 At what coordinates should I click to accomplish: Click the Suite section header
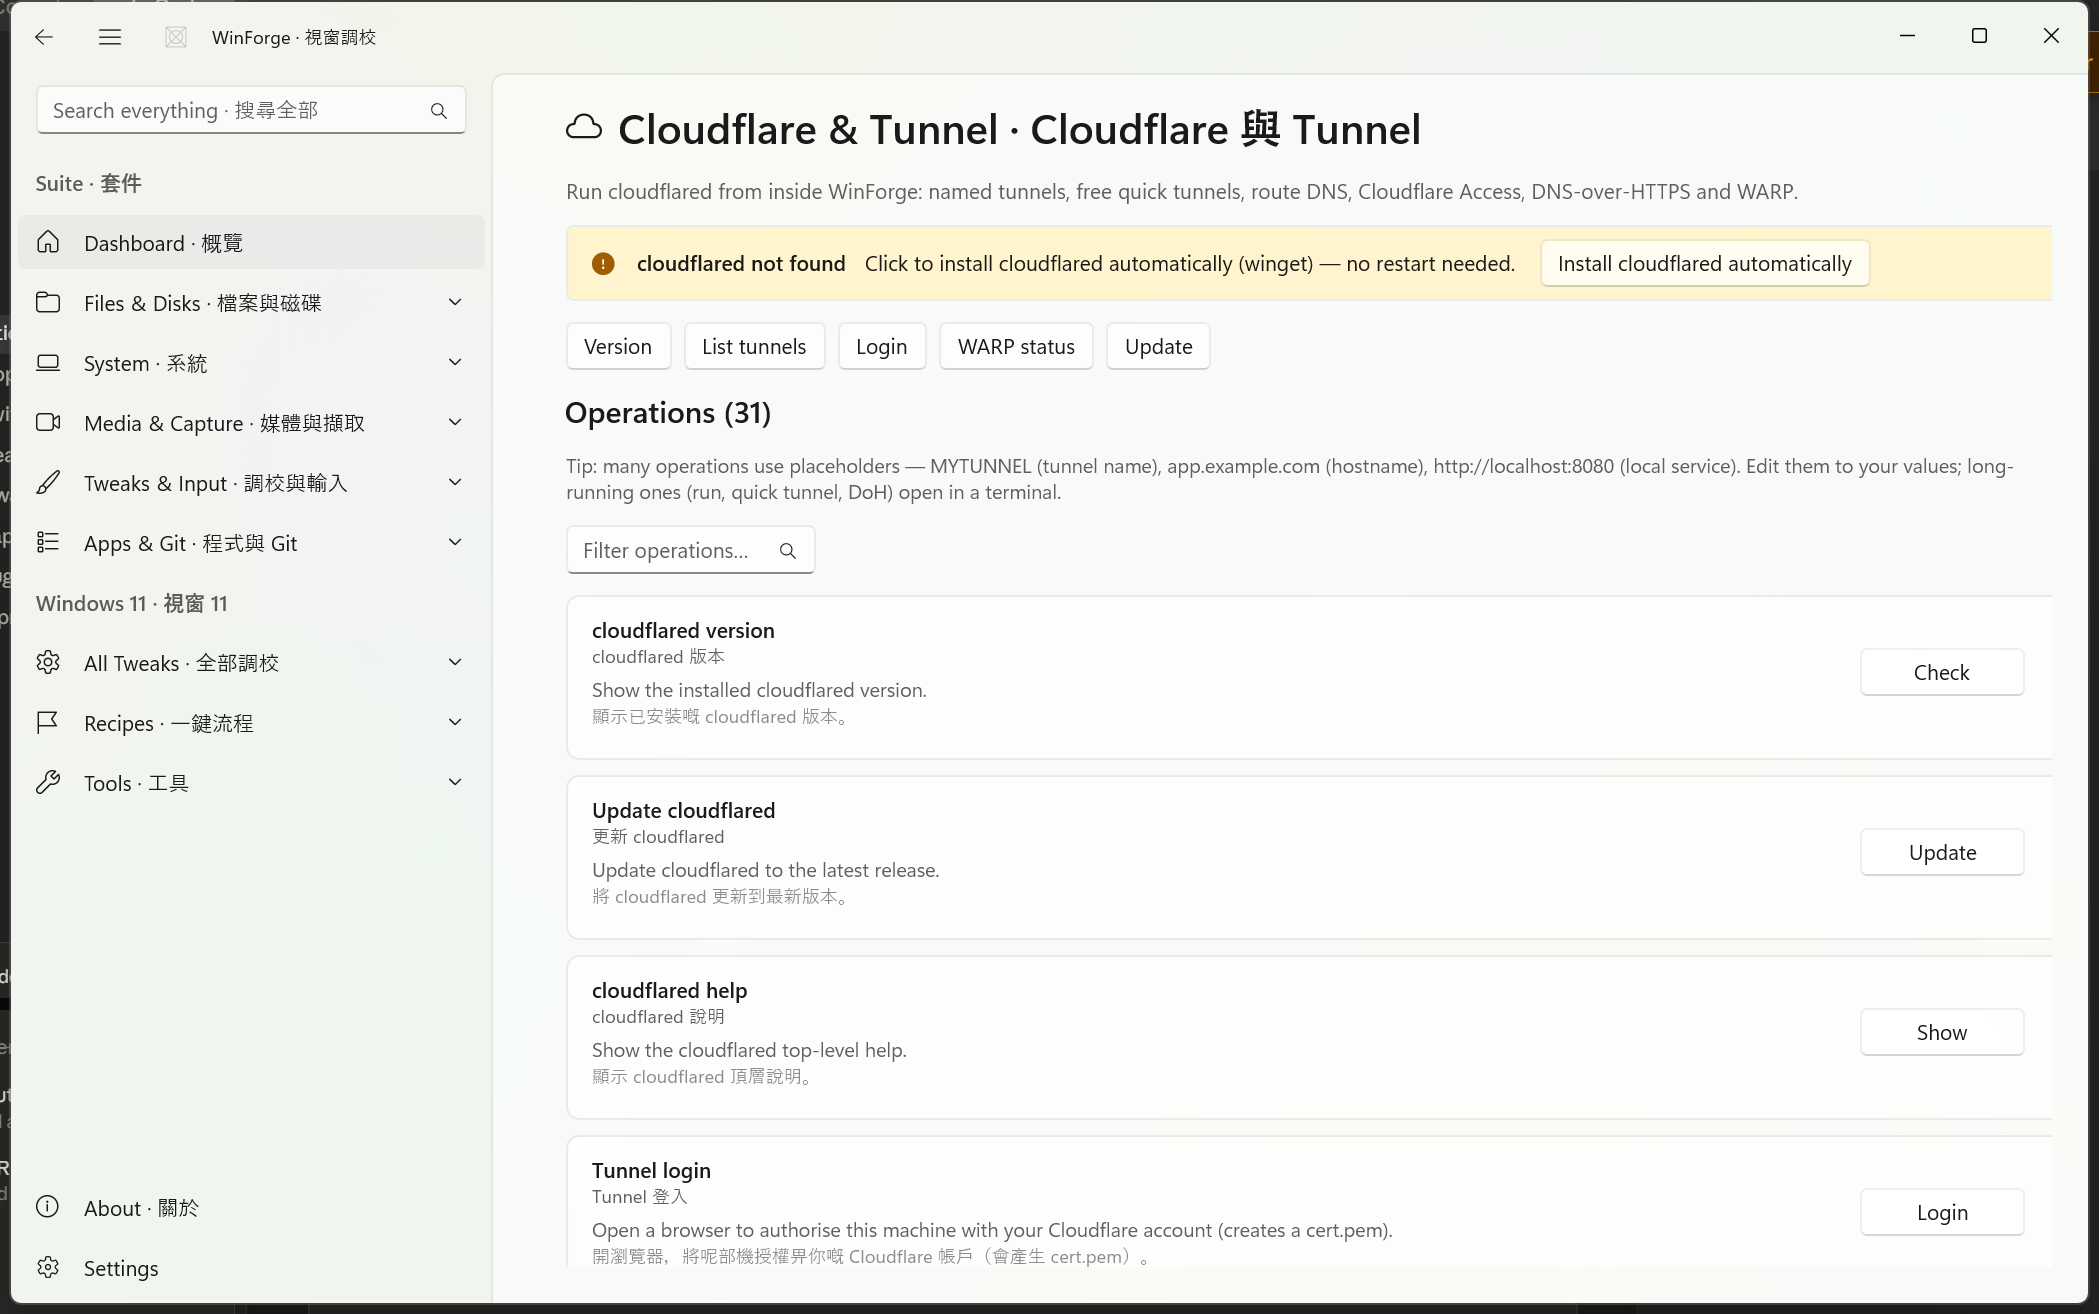click(88, 183)
